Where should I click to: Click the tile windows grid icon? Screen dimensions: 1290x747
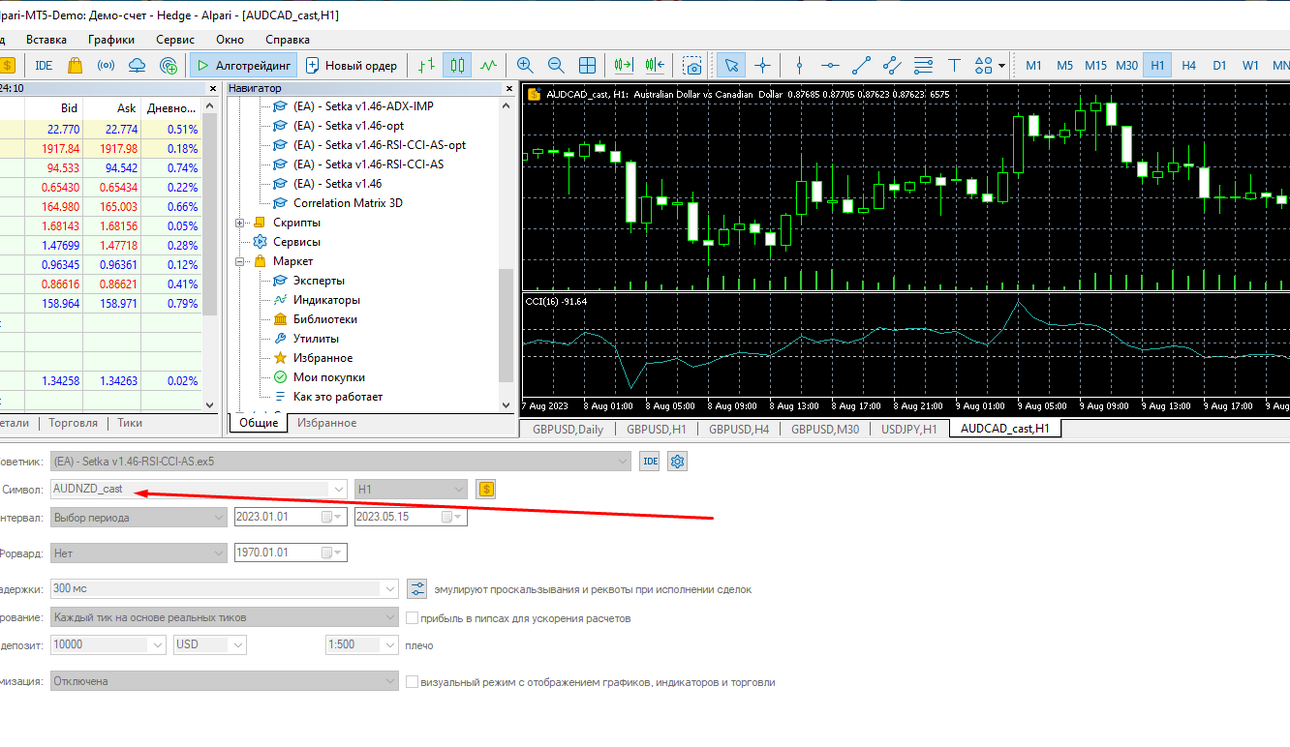point(588,65)
